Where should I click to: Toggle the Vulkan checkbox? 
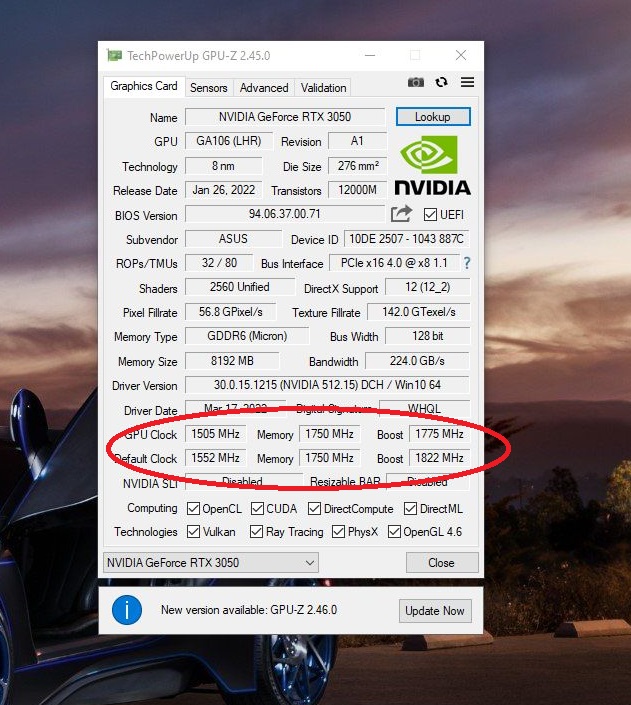193,531
